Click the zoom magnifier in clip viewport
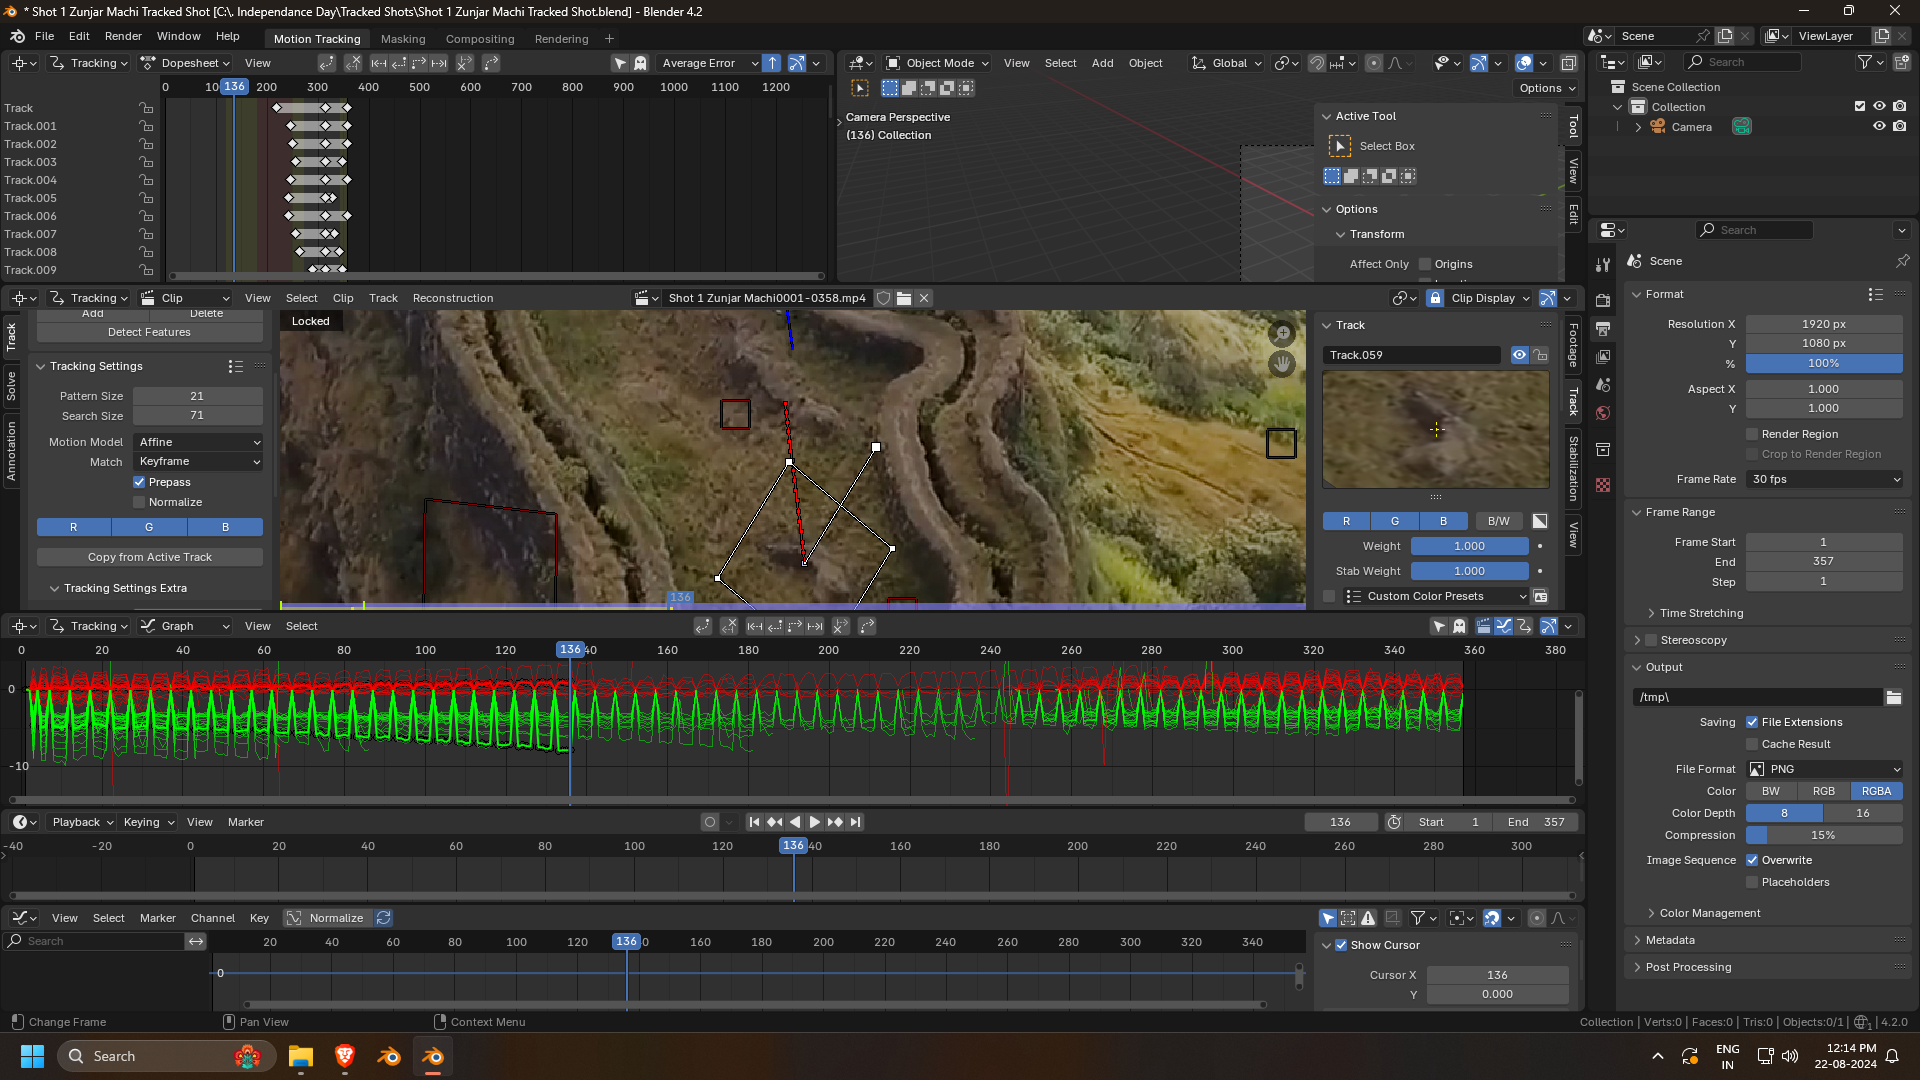 [1282, 334]
